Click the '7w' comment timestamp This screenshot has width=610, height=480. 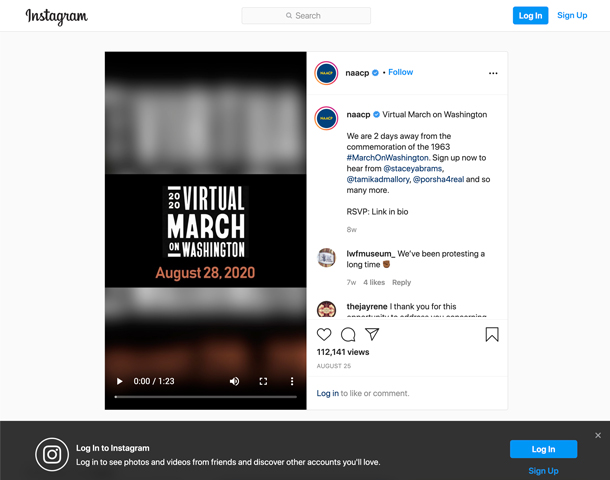pos(351,282)
